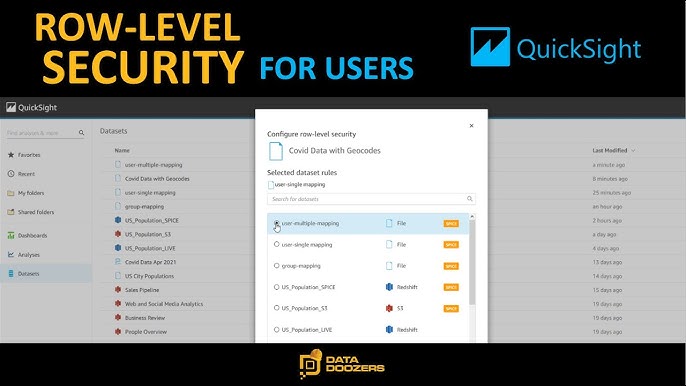This screenshot has height=386, width=686.
Task: Open the user-multiple-mapping dataset in the background list
Action: point(154,165)
